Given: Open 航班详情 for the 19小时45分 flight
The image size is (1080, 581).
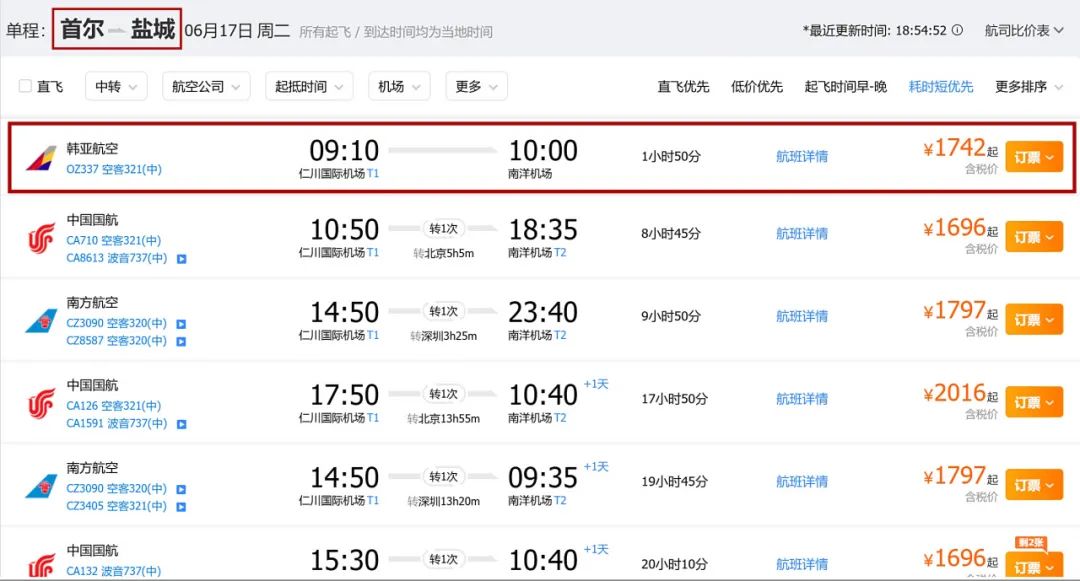Looking at the screenshot, I should pyautogui.click(x=802, y=481).
